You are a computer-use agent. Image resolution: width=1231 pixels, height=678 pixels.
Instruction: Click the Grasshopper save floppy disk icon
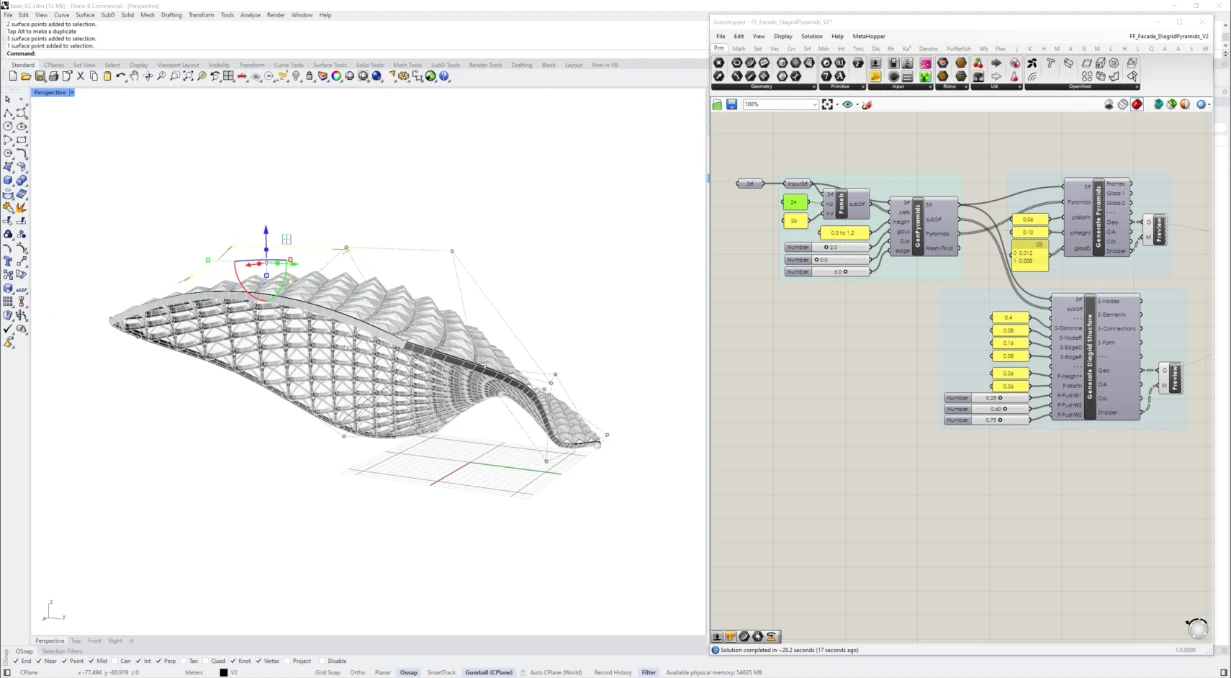[x=732, y=104]
